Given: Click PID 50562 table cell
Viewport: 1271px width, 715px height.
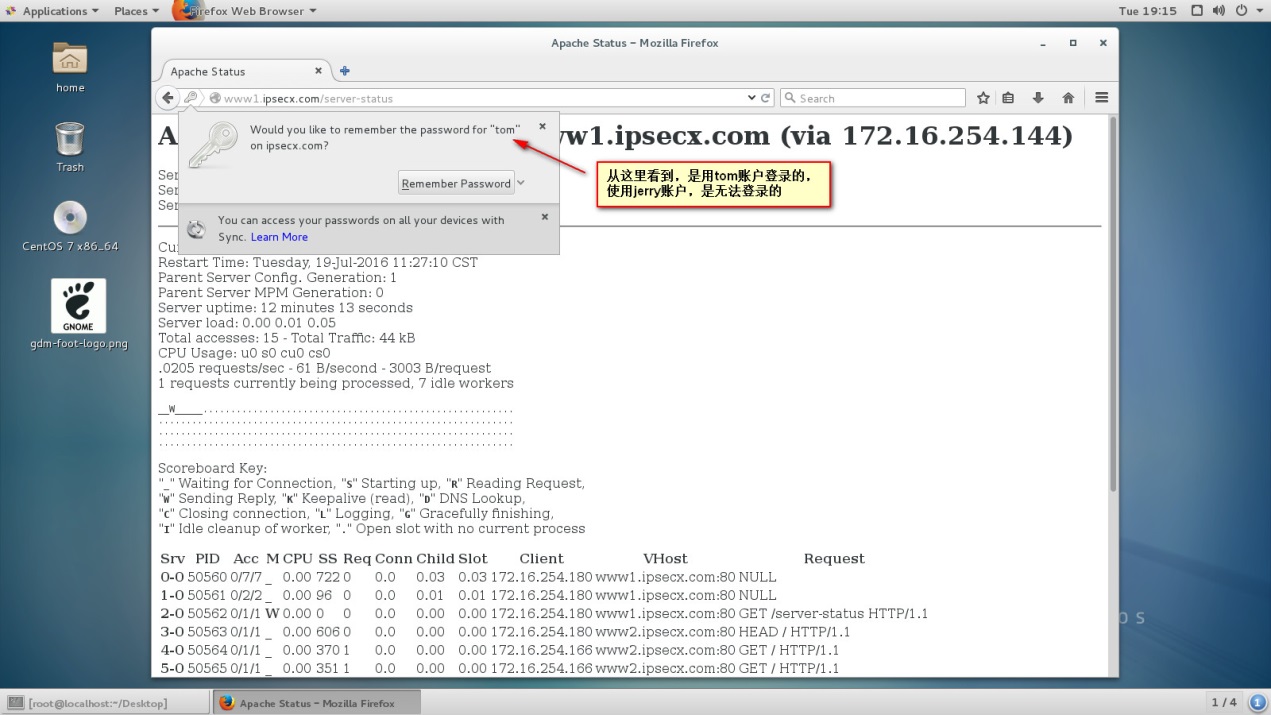Looking at the screenshot, I should pos(207,613).
